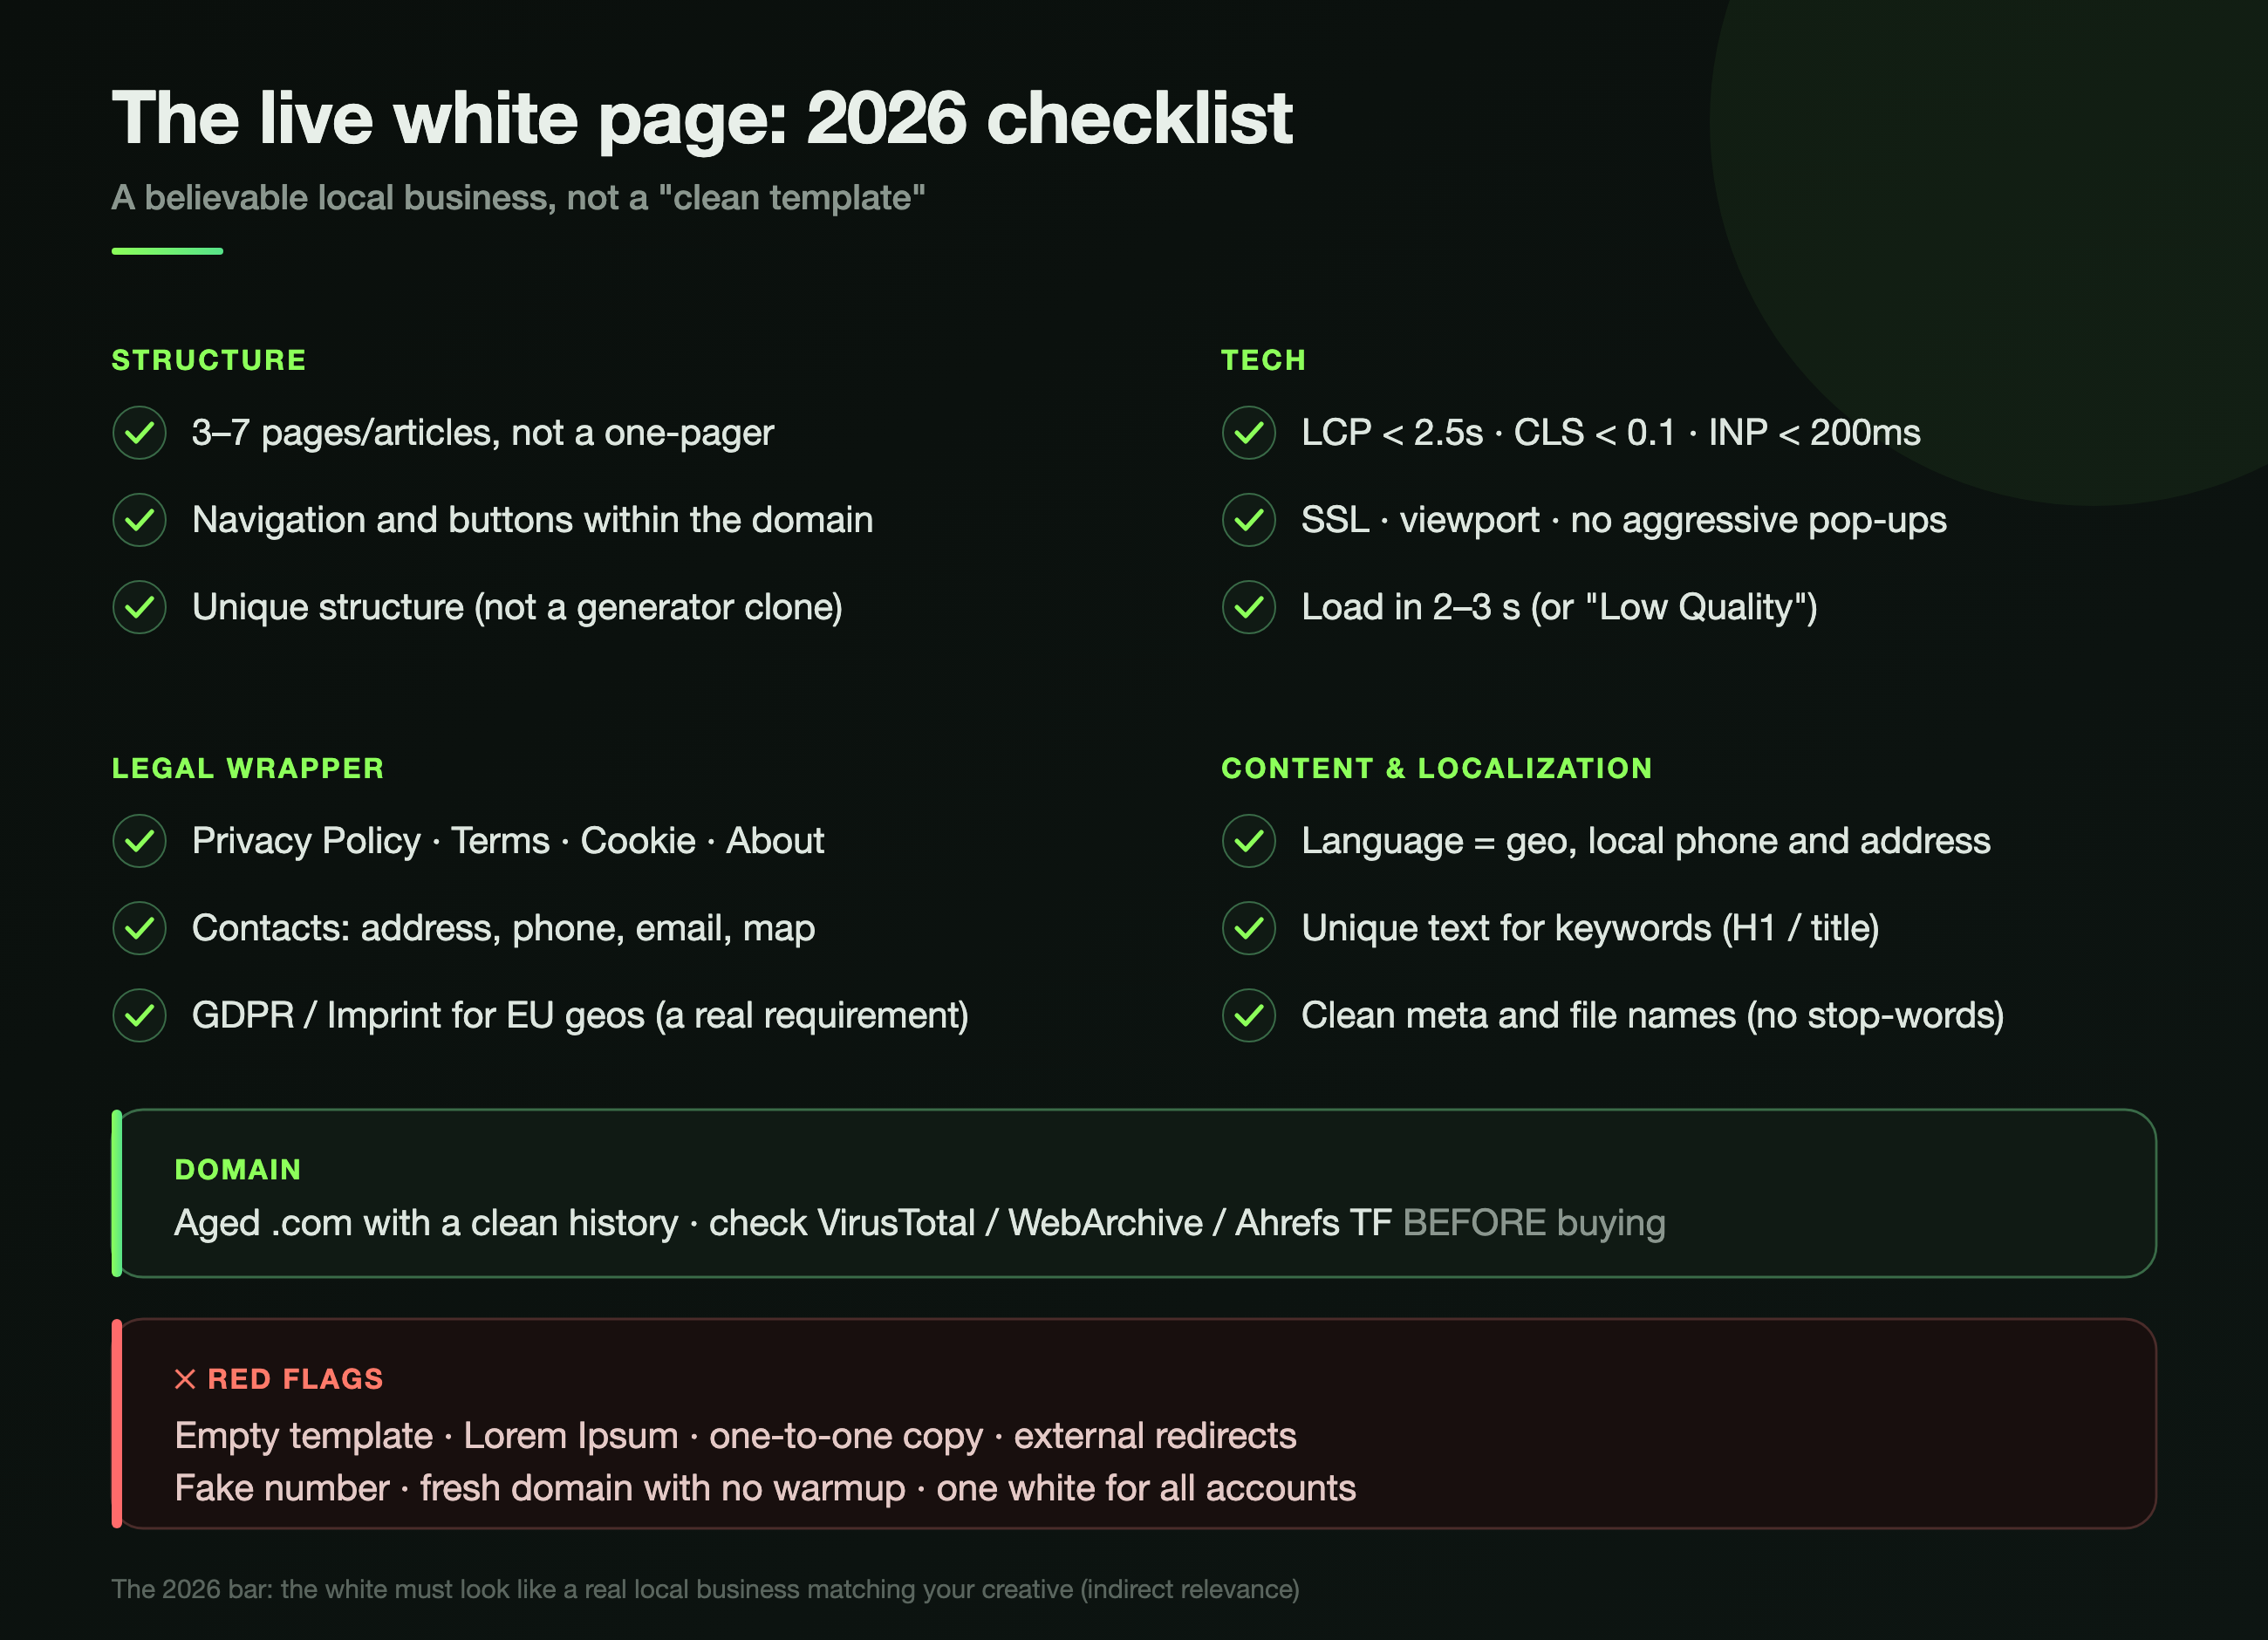Click the RED FLAGS heading text
The width and height of the screenshot is (2268, 1640).
click(x=295, y=1379)
